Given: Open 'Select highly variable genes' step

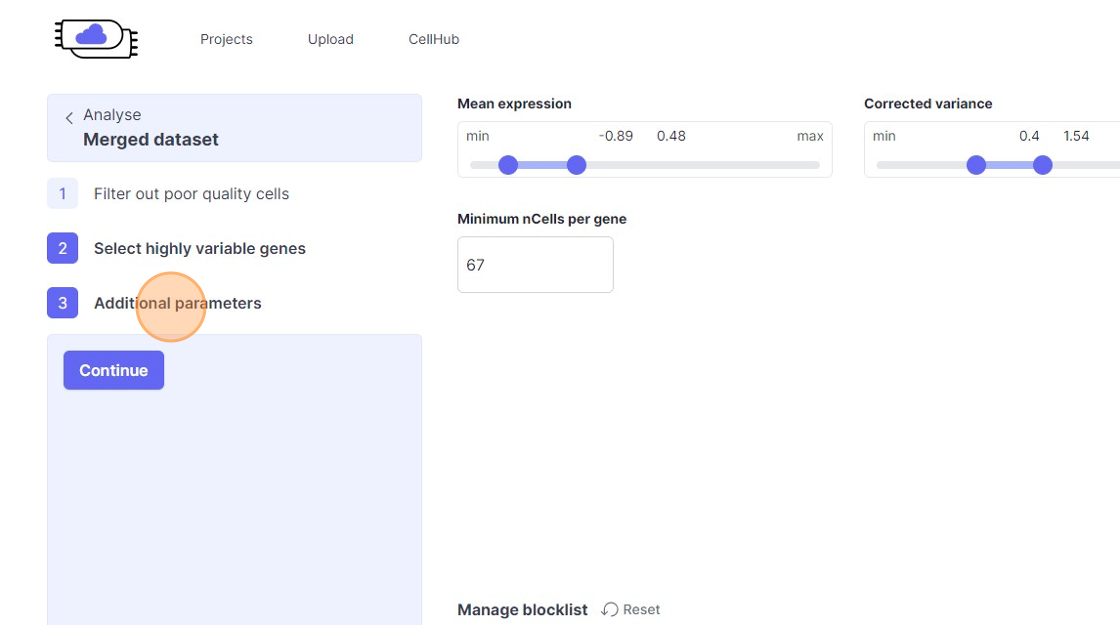Looking at the screenshot, I should 200,248.
